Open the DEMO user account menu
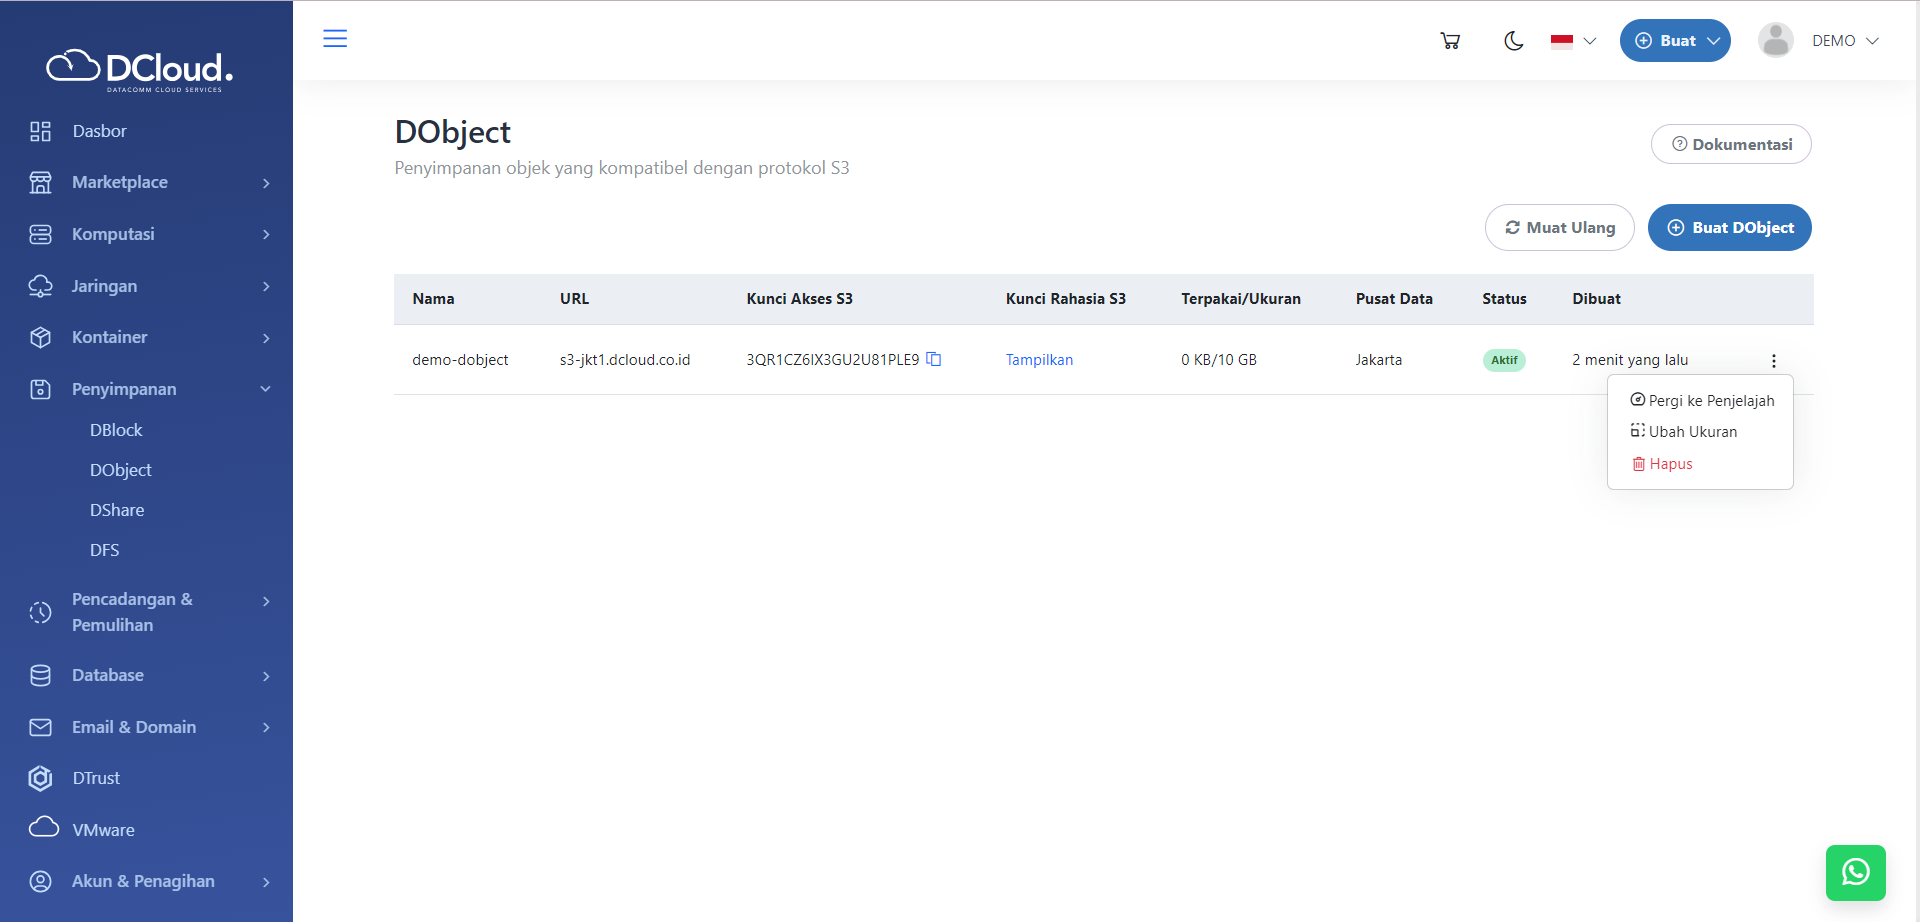Screen dimensions: 1920x922 (1844, 41)
